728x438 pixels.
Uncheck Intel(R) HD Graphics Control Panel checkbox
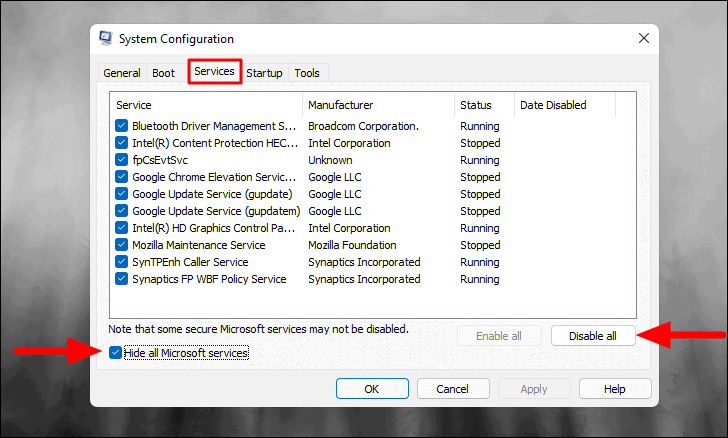pyautogui.click(x=121, y=228)
